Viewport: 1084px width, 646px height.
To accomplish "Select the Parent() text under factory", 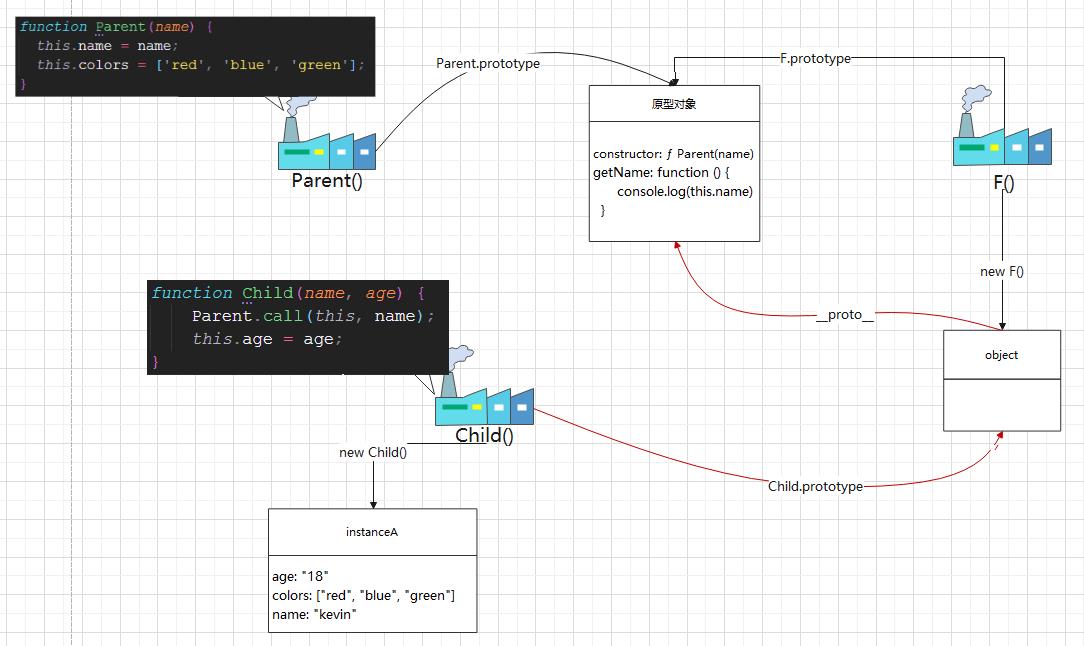I will [327, 181].
